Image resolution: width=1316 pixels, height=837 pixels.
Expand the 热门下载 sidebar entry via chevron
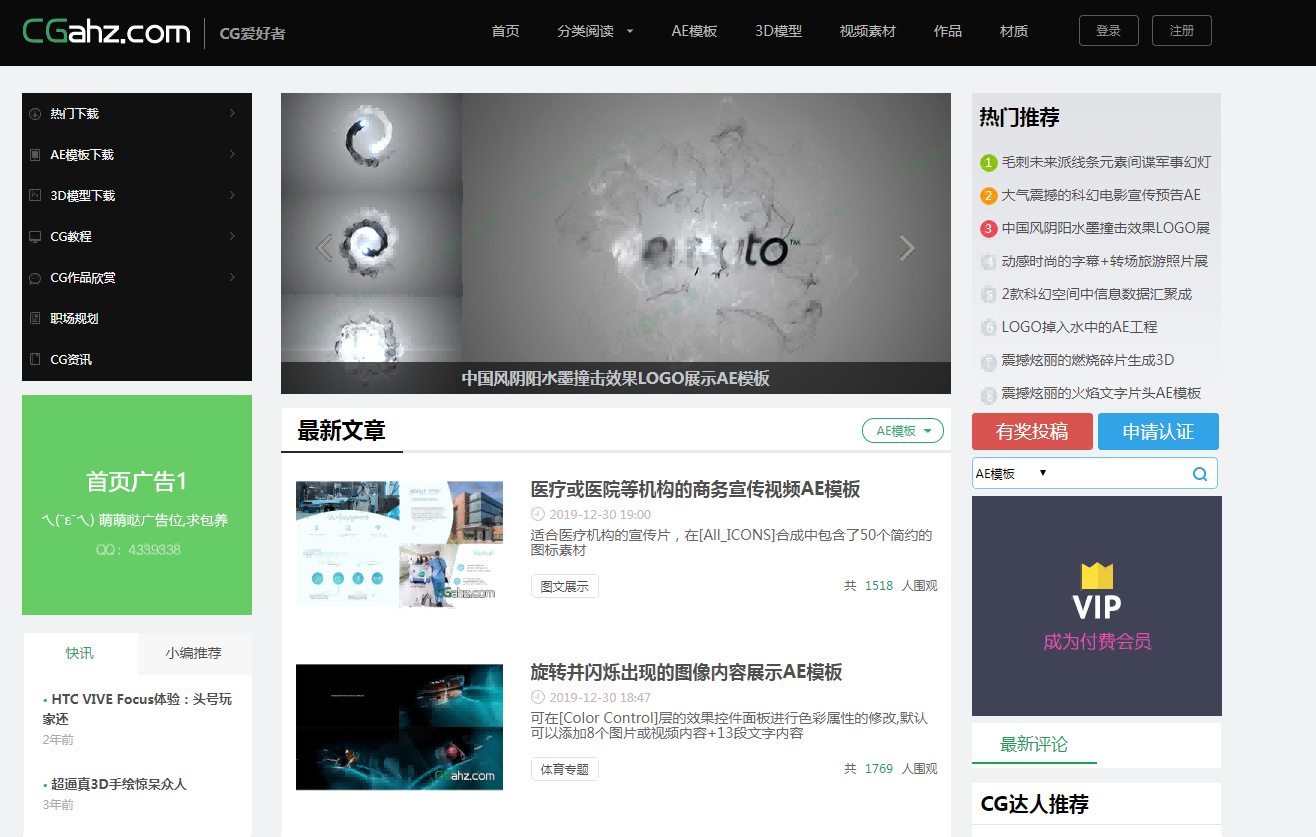[233, 113]
